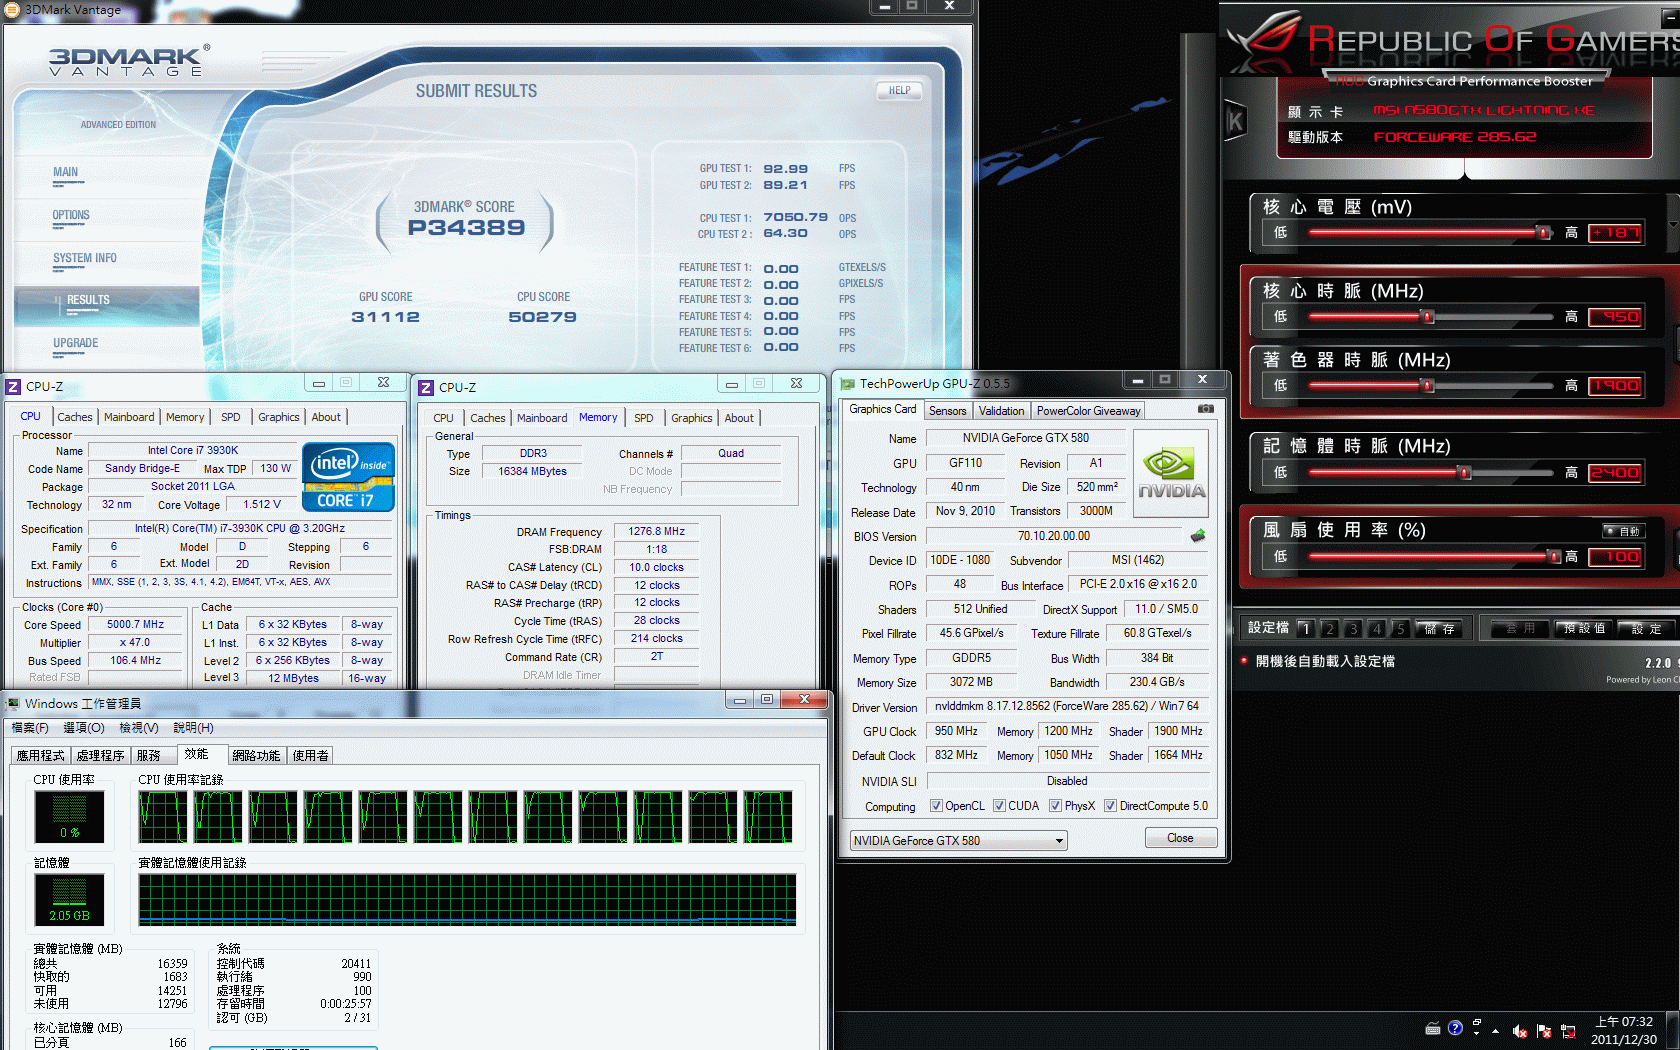The image size is (1680, 1050).
Task: Select profile 3 in ROG booster
Action: point(1353,629)
